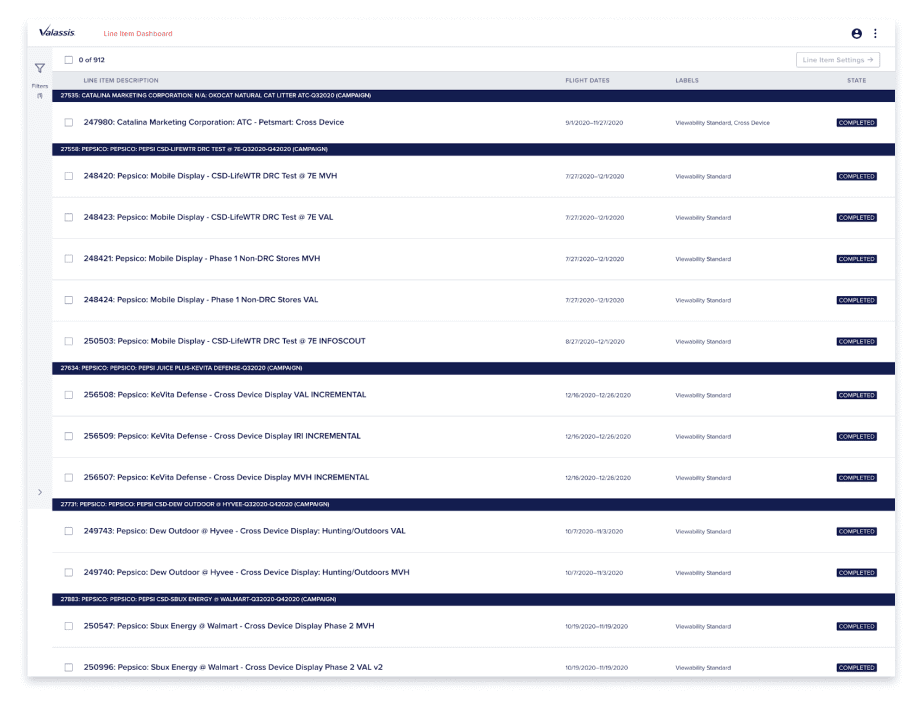Select campaign header 27535 Catalina Marketing Corporation
The height and width of the screenshot is (701, 923).
[473, 95]
